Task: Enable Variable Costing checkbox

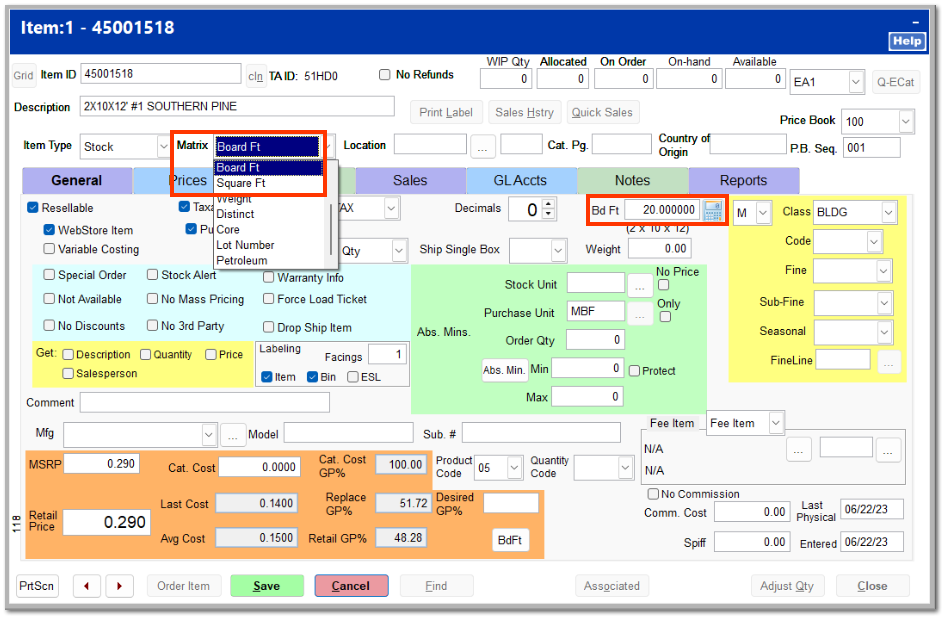Action: [x=49, y=249]
